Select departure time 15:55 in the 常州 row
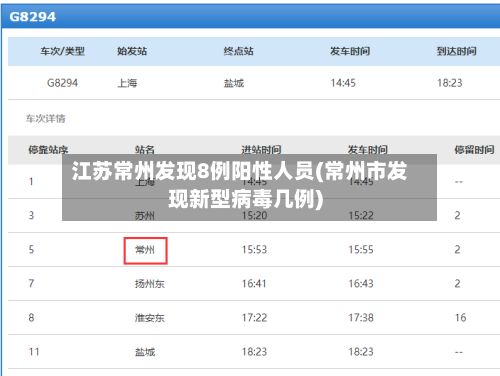 pyautogui.click(x=361, y=250)
